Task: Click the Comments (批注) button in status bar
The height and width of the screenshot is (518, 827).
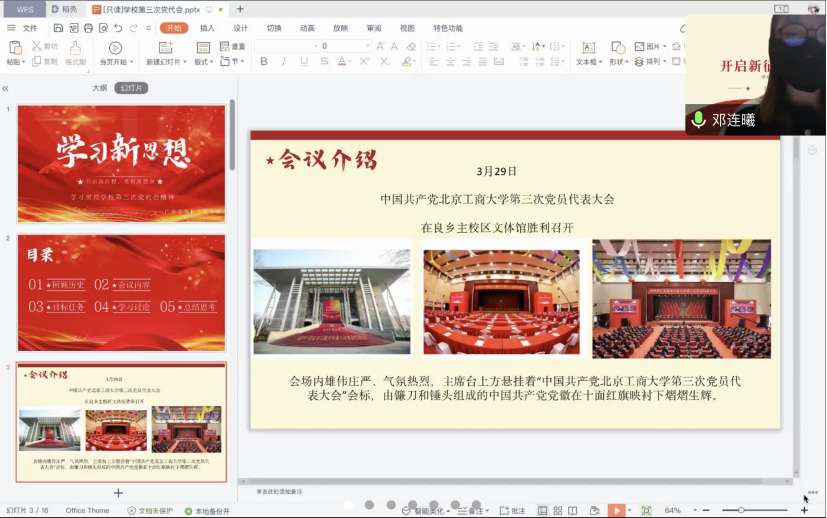Action: (x=512, y=511)
